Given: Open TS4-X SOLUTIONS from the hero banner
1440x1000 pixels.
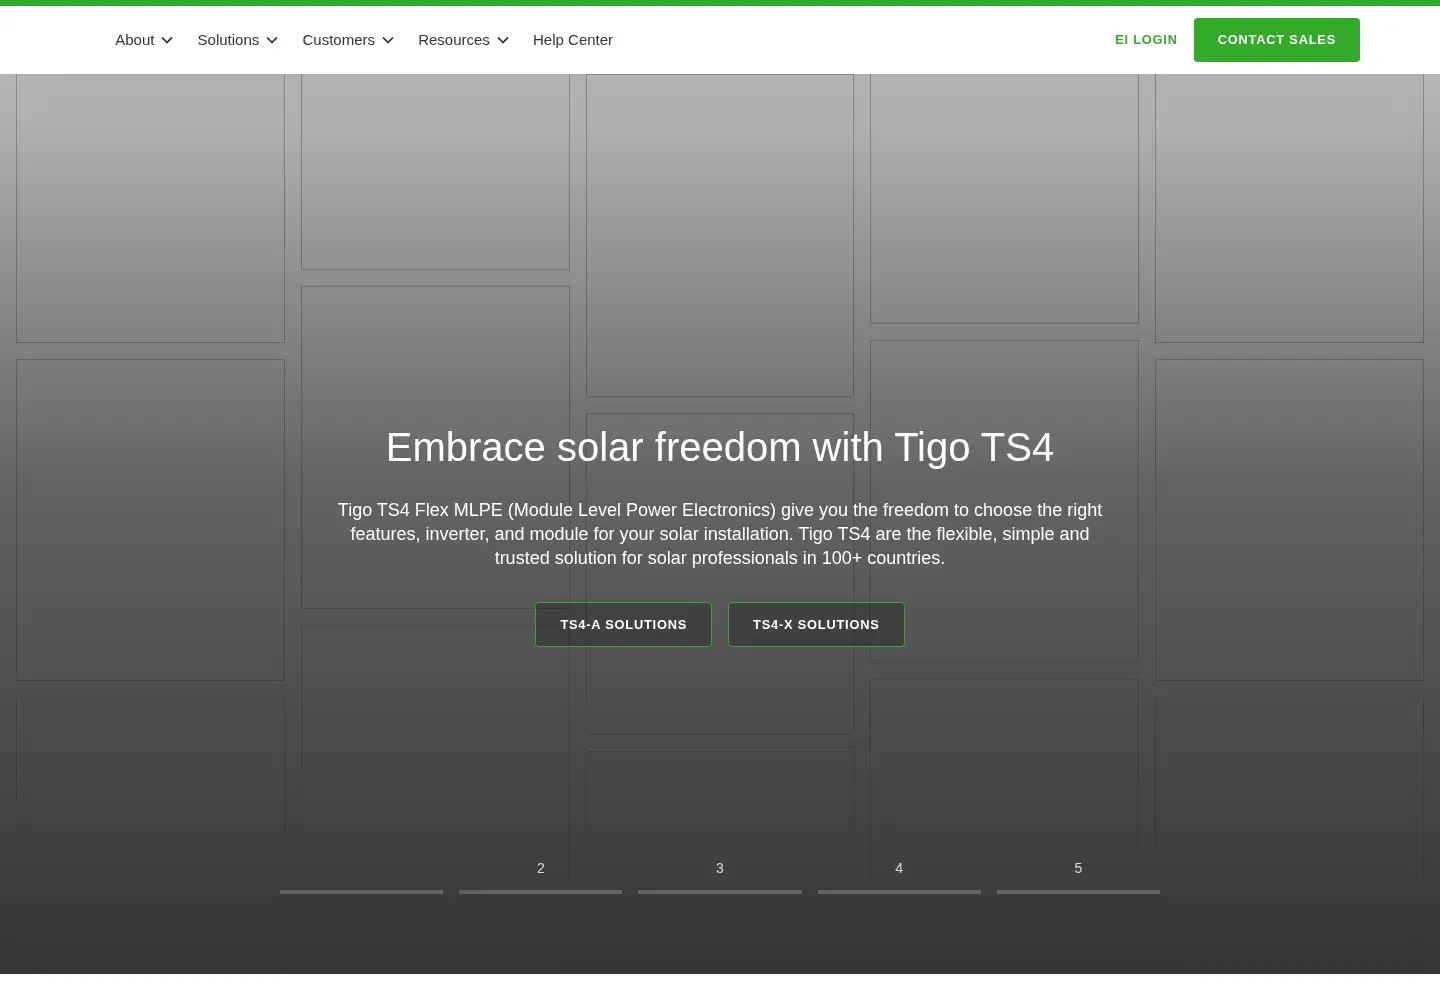Looking at the screenshot, I should [816, 624].
